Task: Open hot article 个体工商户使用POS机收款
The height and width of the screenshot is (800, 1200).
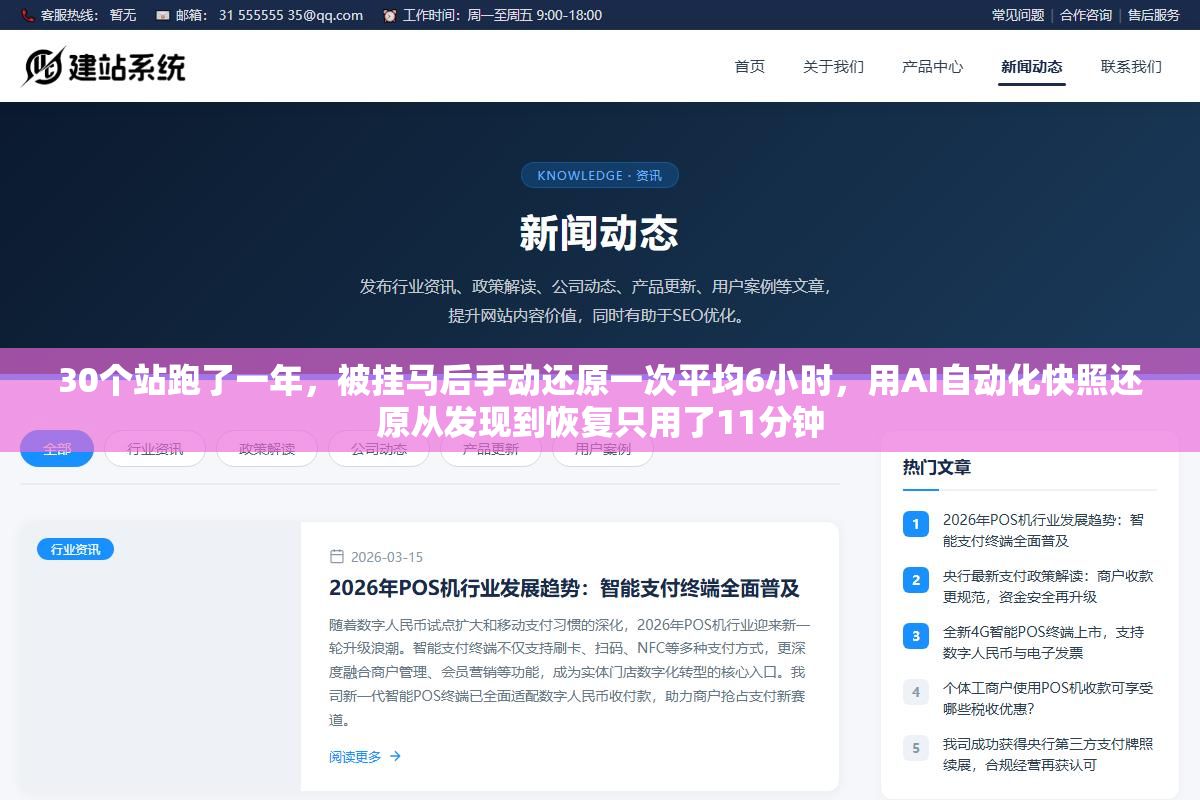Action: 1048,698
